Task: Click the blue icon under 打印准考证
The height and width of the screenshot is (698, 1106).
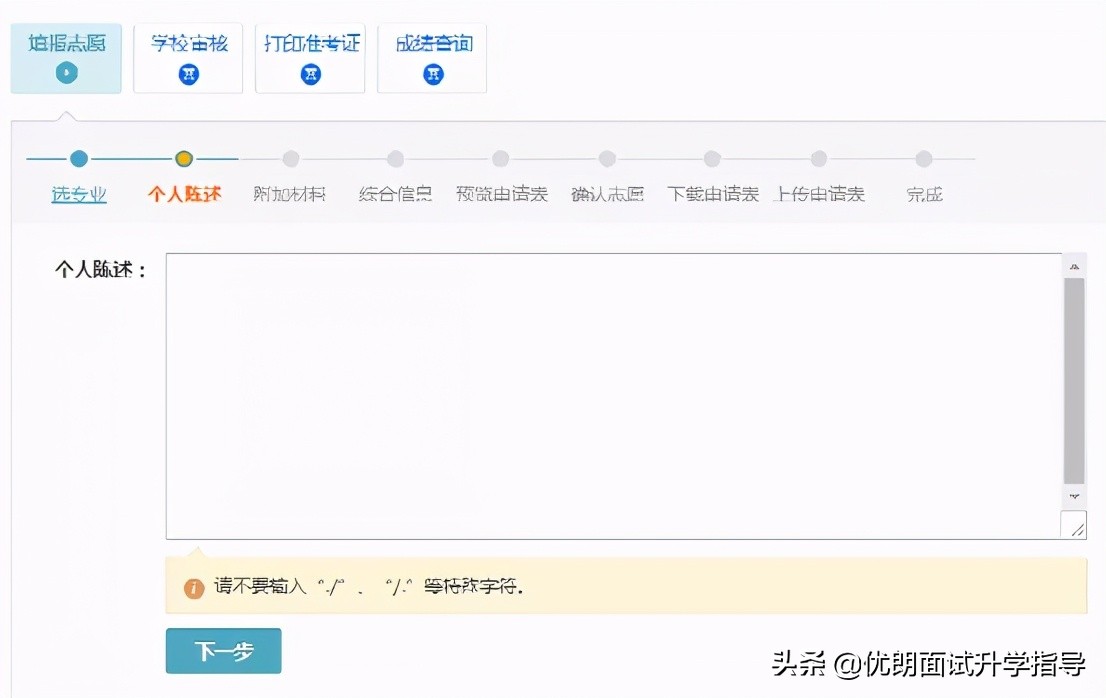Action: pyautogui.click(x=311, y=74)
